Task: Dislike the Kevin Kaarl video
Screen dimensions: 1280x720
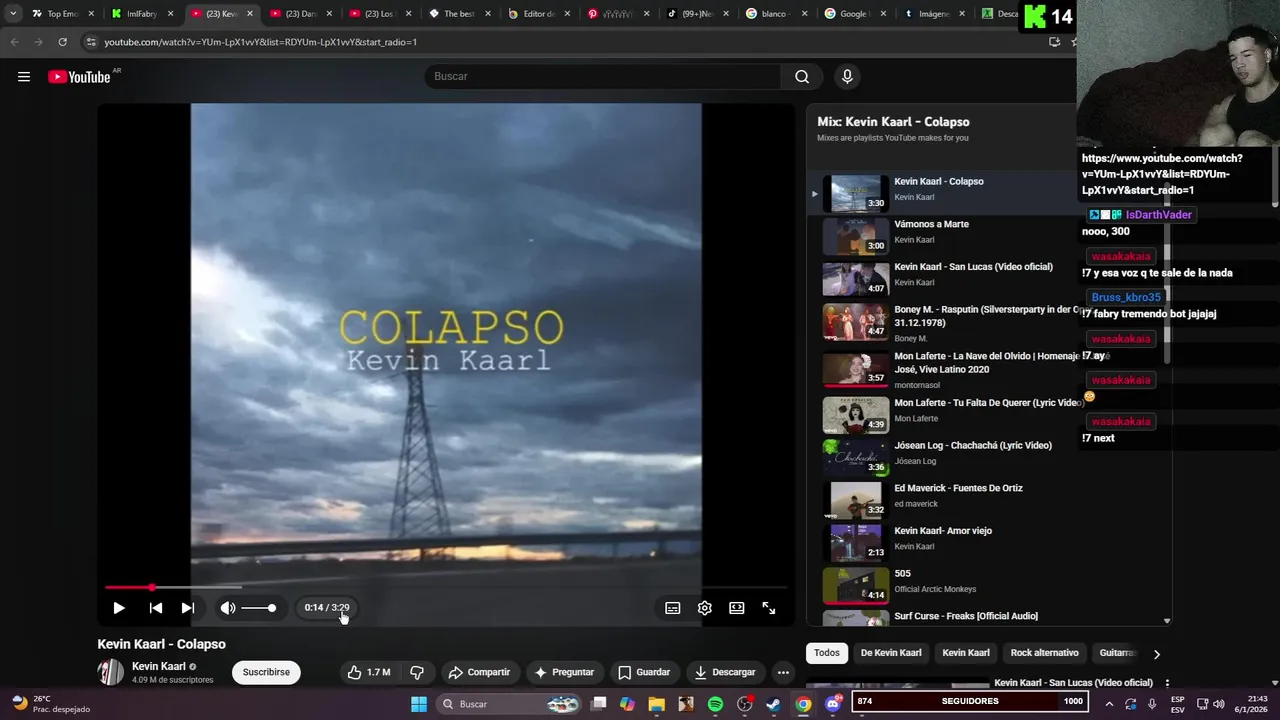Action: (x=417, y=672)
